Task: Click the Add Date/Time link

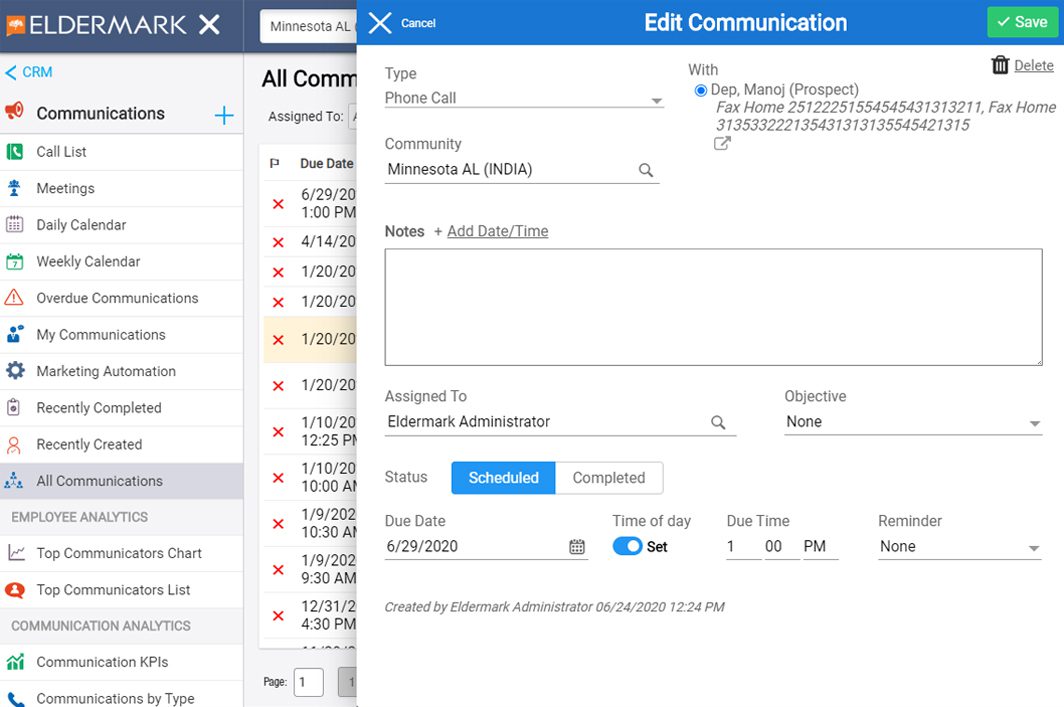Action: tap(497, 231)
